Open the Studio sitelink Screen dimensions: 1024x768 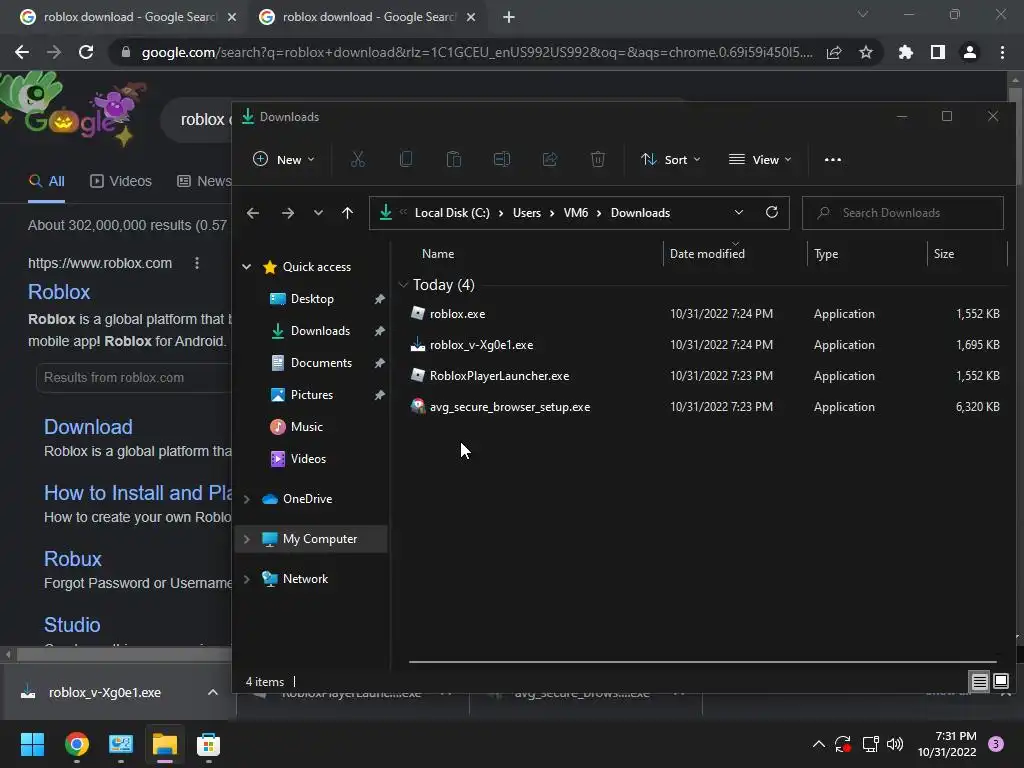72,625
